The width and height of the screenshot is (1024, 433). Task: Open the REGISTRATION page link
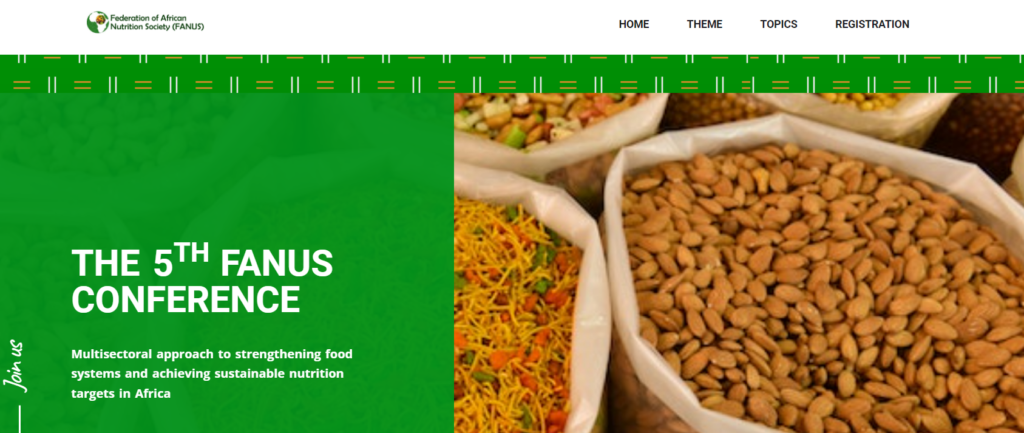pyautogui.click(x=872, y=24)
